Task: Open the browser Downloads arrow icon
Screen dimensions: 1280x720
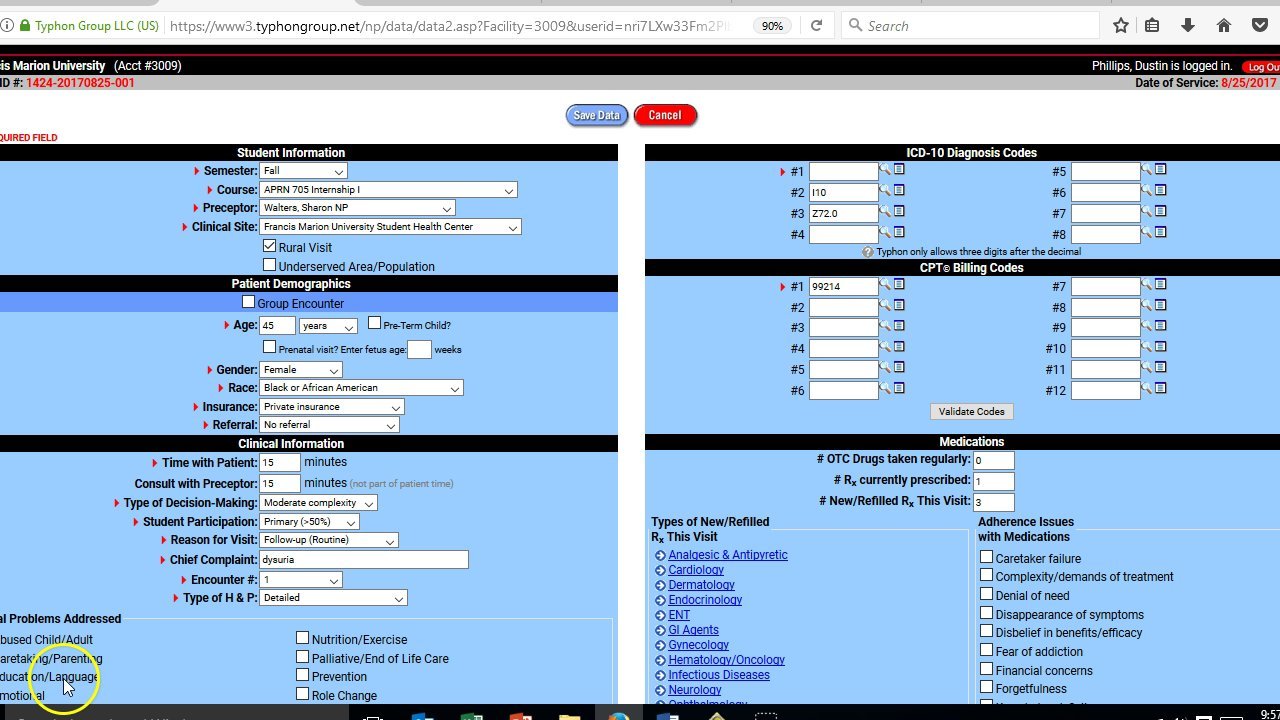Action: [1188, 25]
